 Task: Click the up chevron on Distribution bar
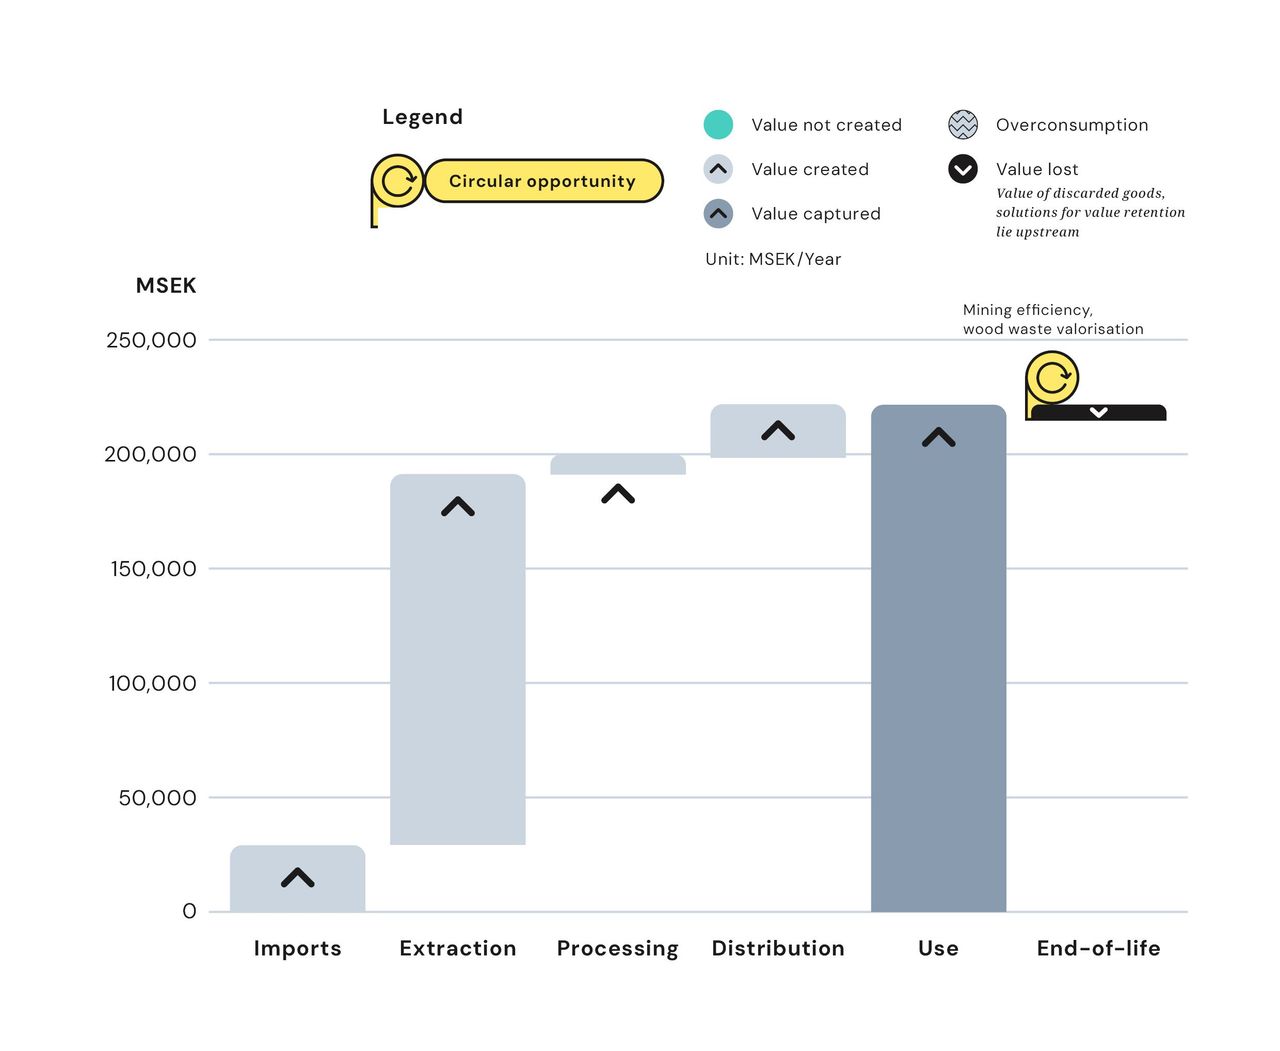pyautogui.click(x=778, y=431)
